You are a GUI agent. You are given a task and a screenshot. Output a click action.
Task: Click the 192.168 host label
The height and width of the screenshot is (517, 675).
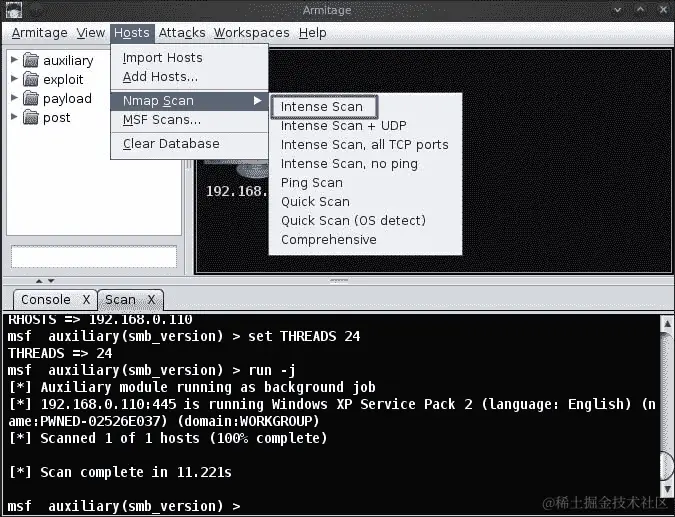237,191
